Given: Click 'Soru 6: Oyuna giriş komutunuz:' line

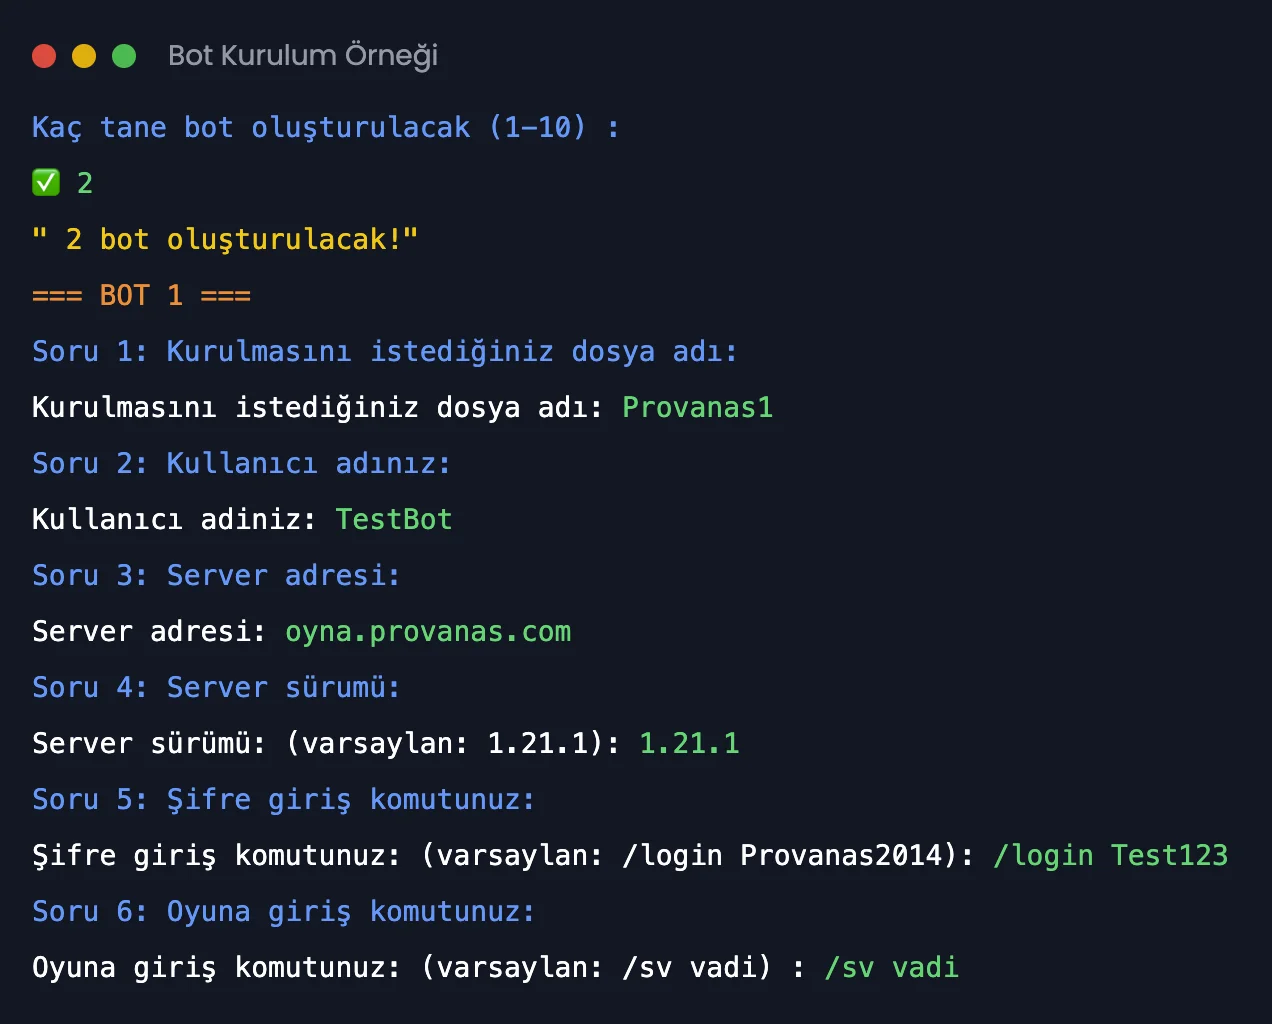Looking at the screenshot, I should click(284, 912).
